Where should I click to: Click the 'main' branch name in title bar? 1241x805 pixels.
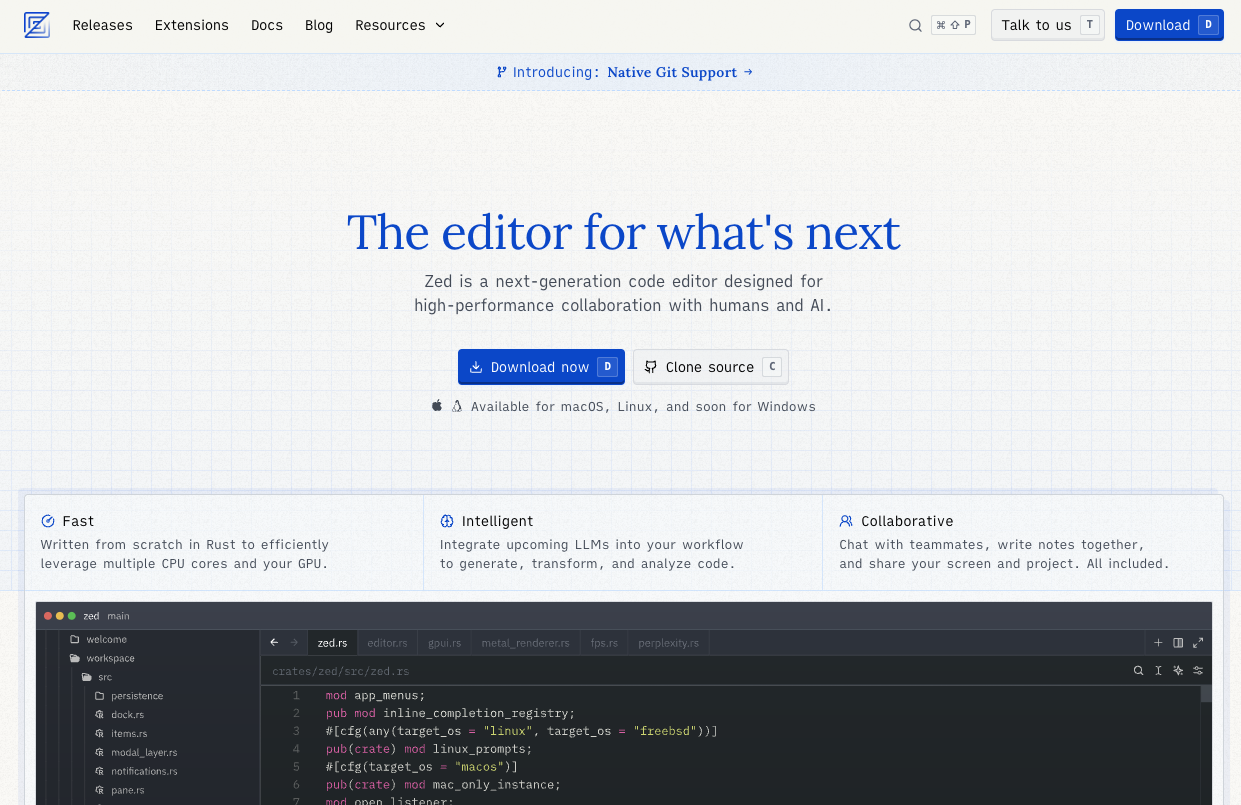point(119,616)
